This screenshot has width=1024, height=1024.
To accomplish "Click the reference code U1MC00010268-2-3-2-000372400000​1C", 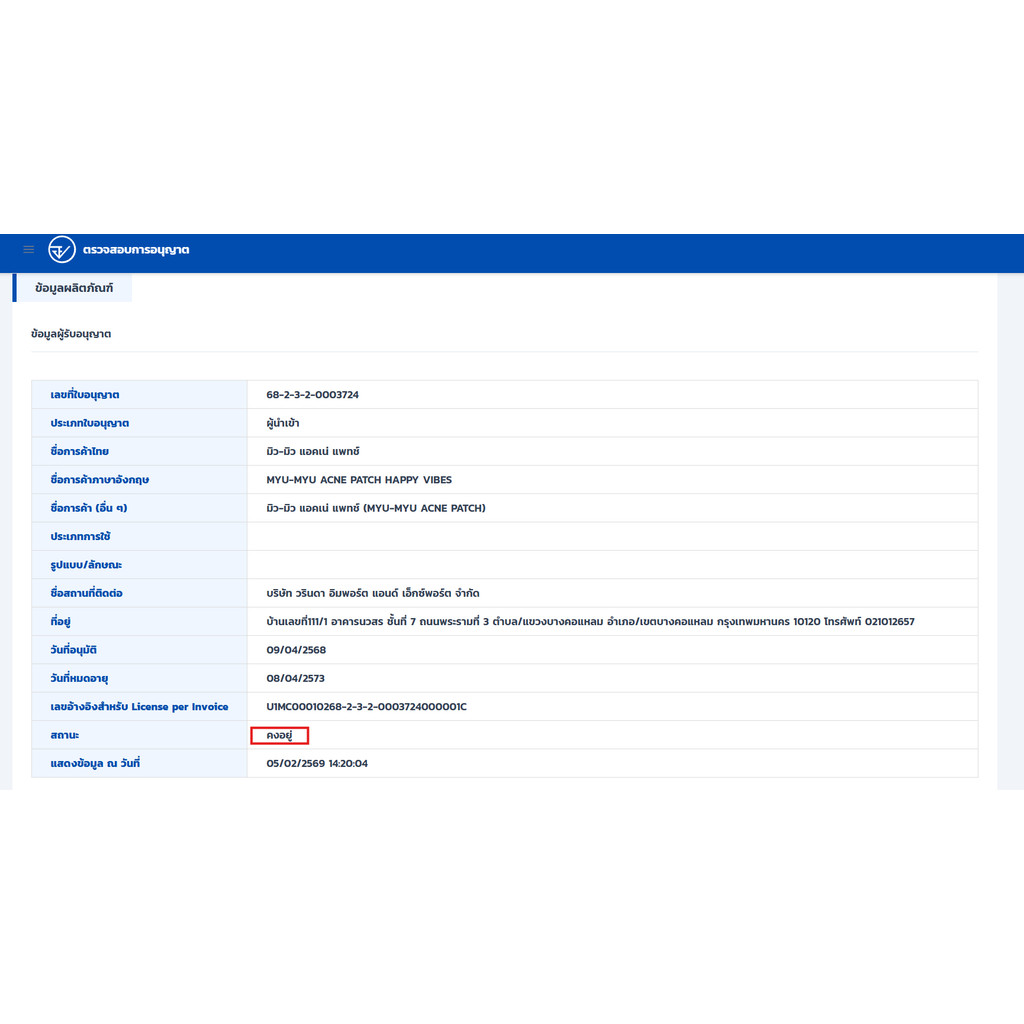I will tap(366, 707).
